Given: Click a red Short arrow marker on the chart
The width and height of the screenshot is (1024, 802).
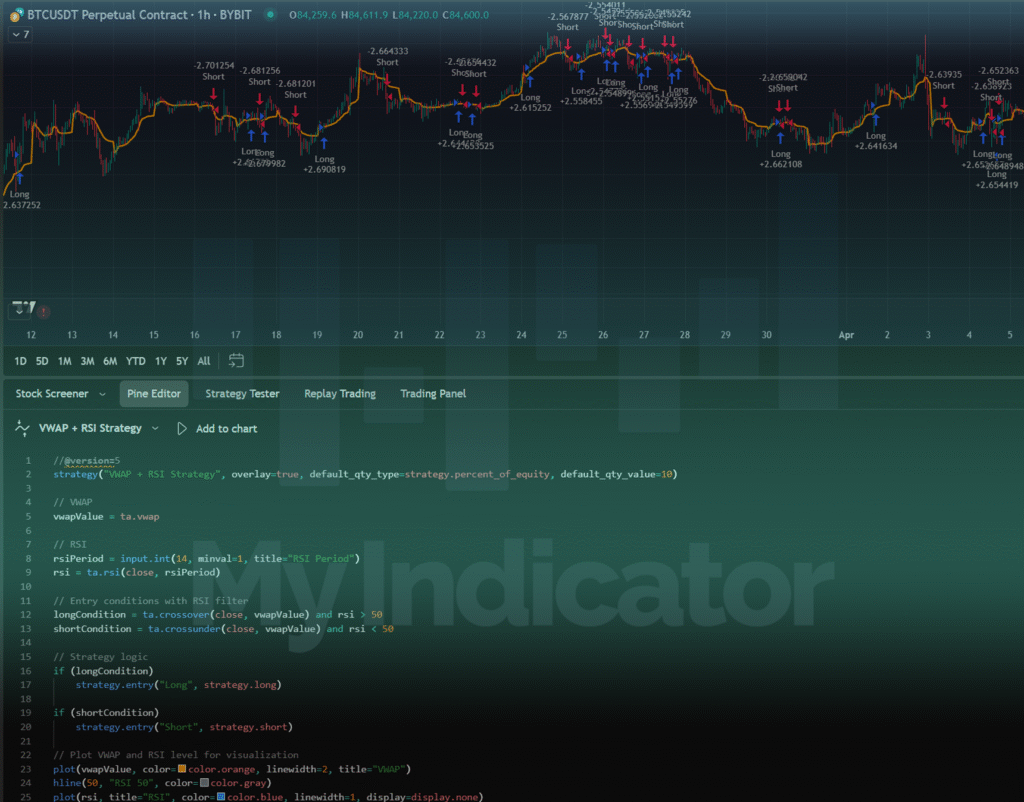Looking at the screenshot, I should click(x=213, y=93).
